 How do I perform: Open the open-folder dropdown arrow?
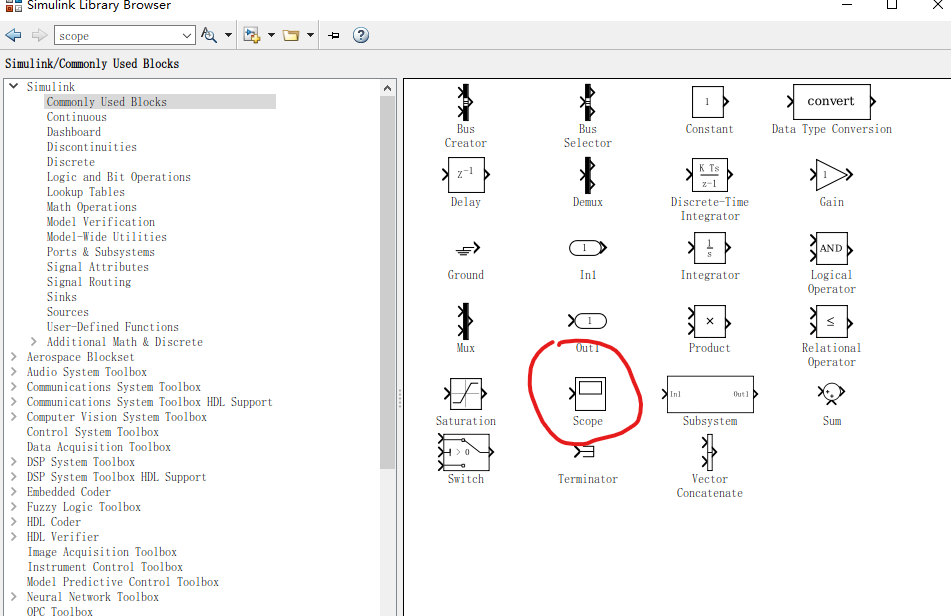point(310,35)
